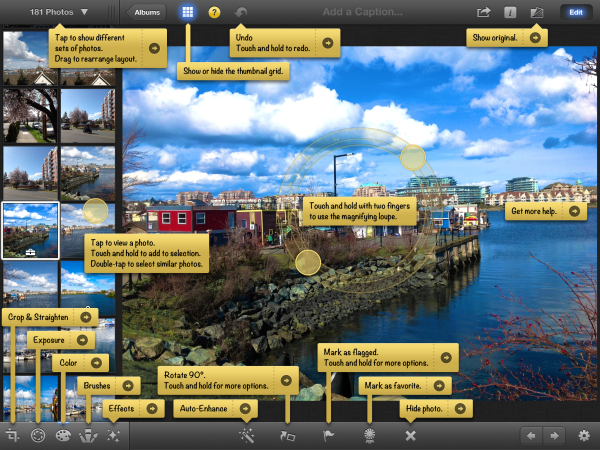Mark photo as favorite with ribbon icon

[x=369, y=435]
